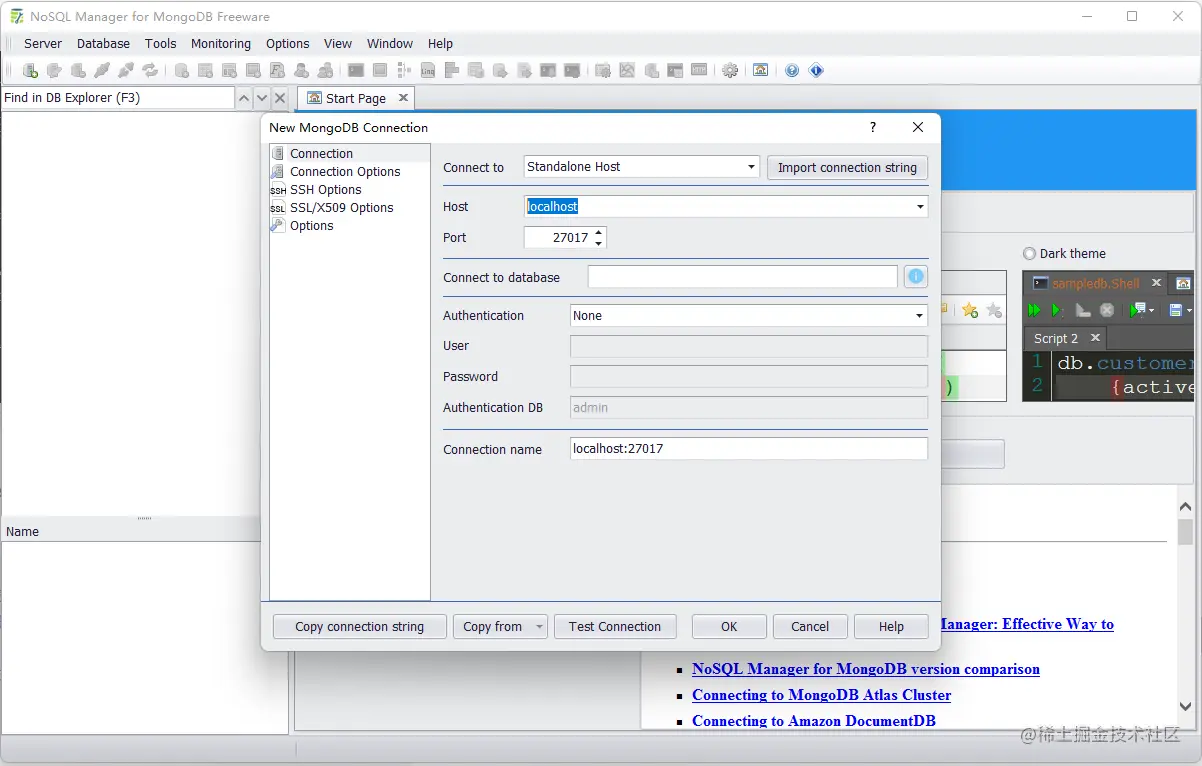The height and width of the screenshot is (766, 1202).
Task: Open the Server menu
Action: (x=43, y=44)
